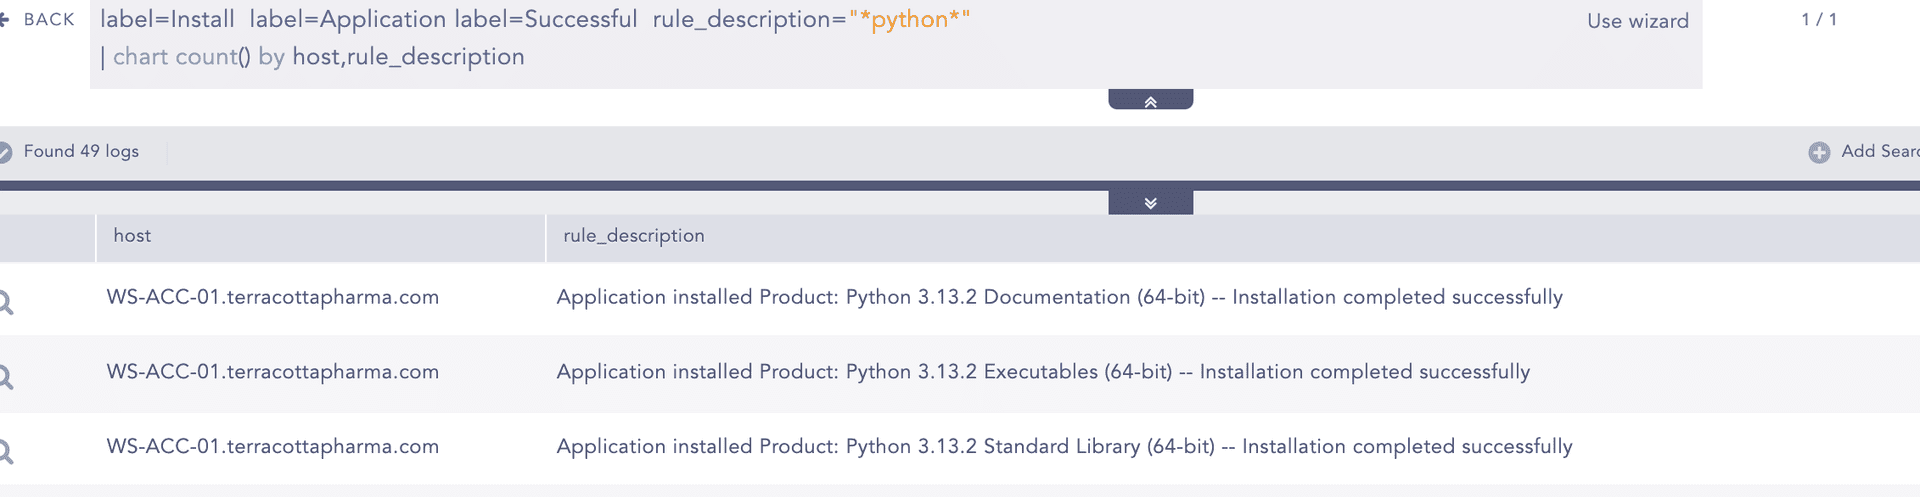Image resolution: width=1920 pixels, height=497 pixels.
Task: Sort by the host column header
Action: click(x=132, y=236)
